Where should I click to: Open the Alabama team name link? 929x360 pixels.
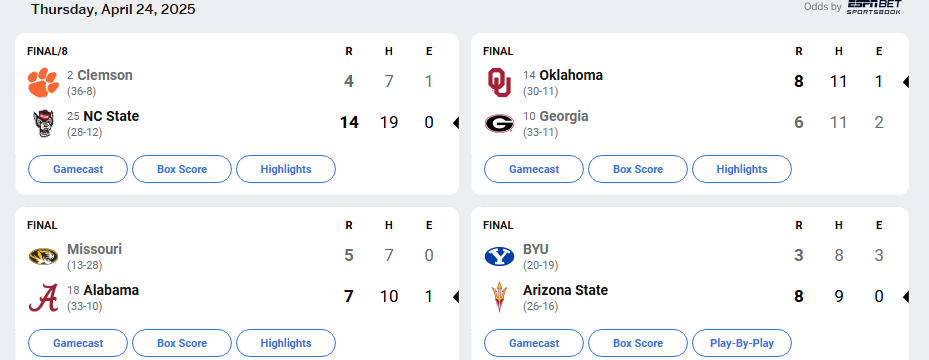coord(111,291)
